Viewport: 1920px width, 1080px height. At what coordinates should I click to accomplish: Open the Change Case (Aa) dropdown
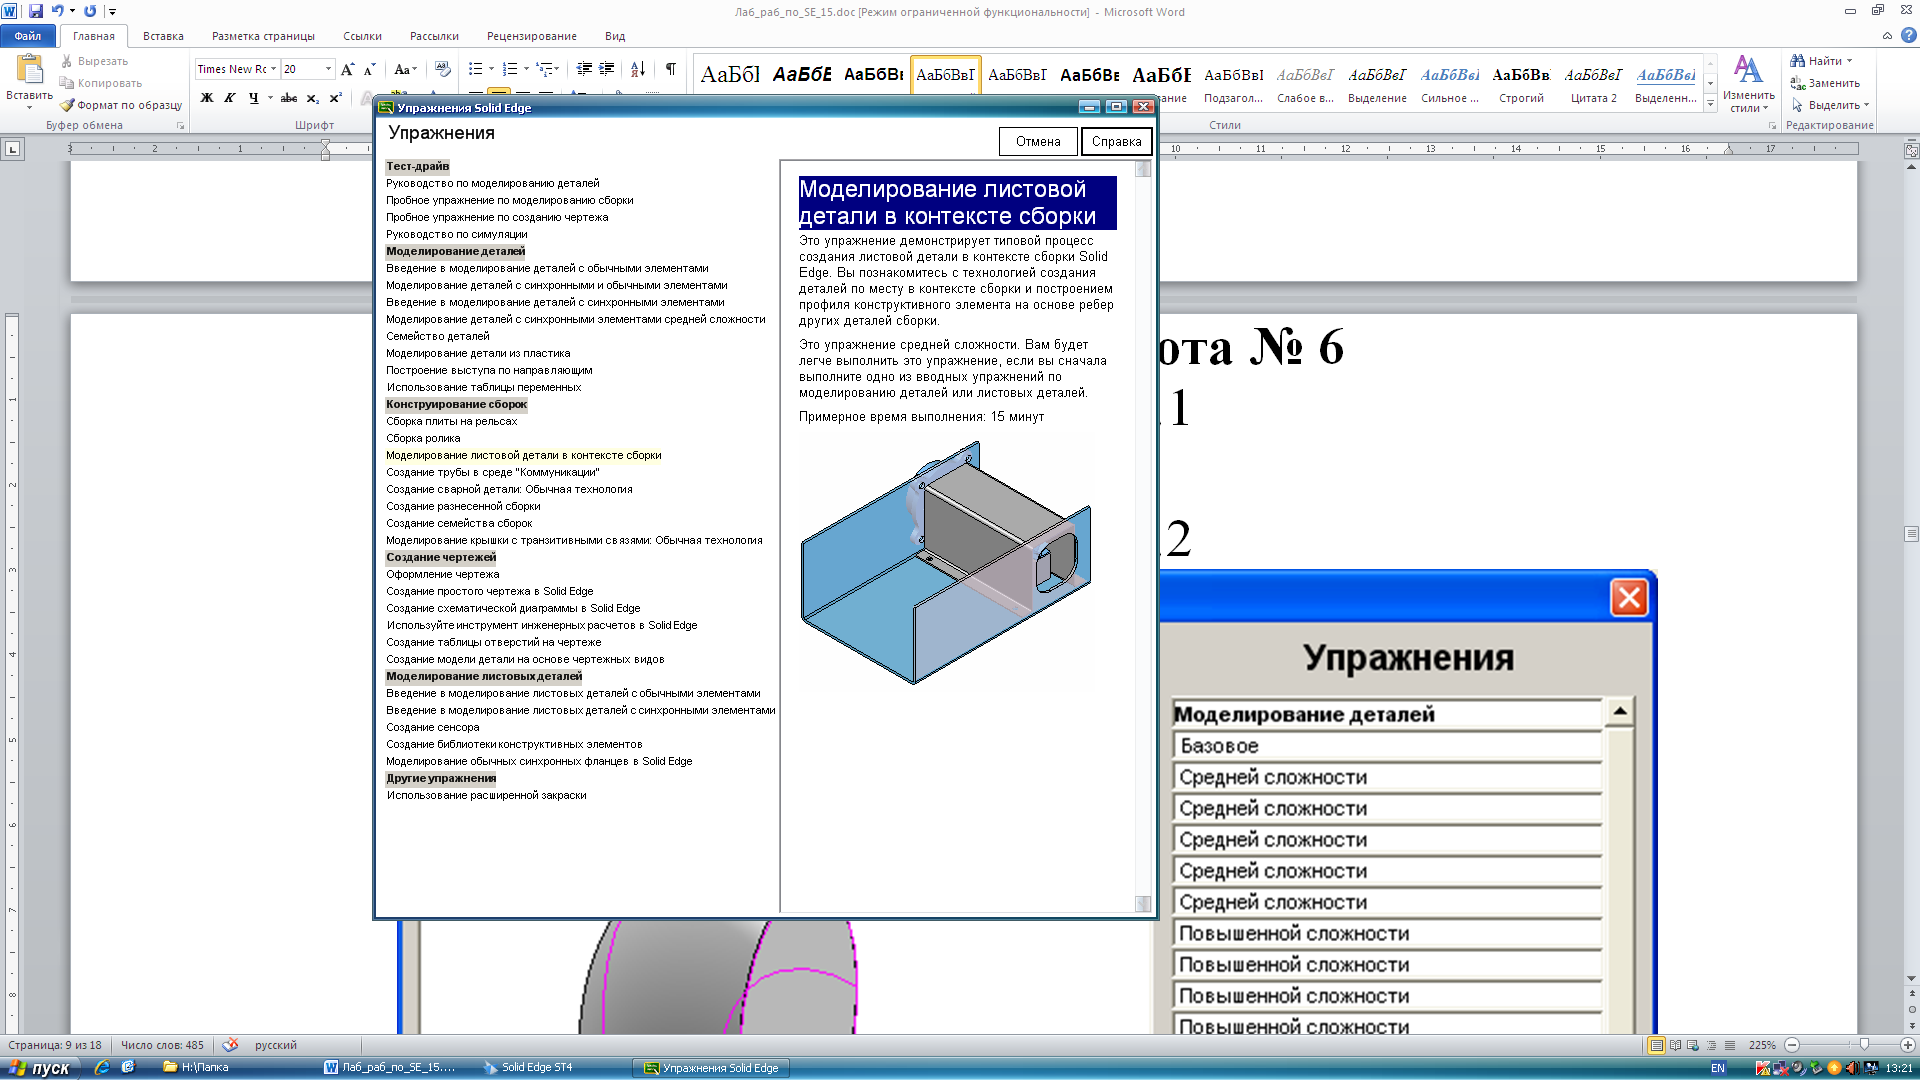pyautogui.click(x=404, y=69)
